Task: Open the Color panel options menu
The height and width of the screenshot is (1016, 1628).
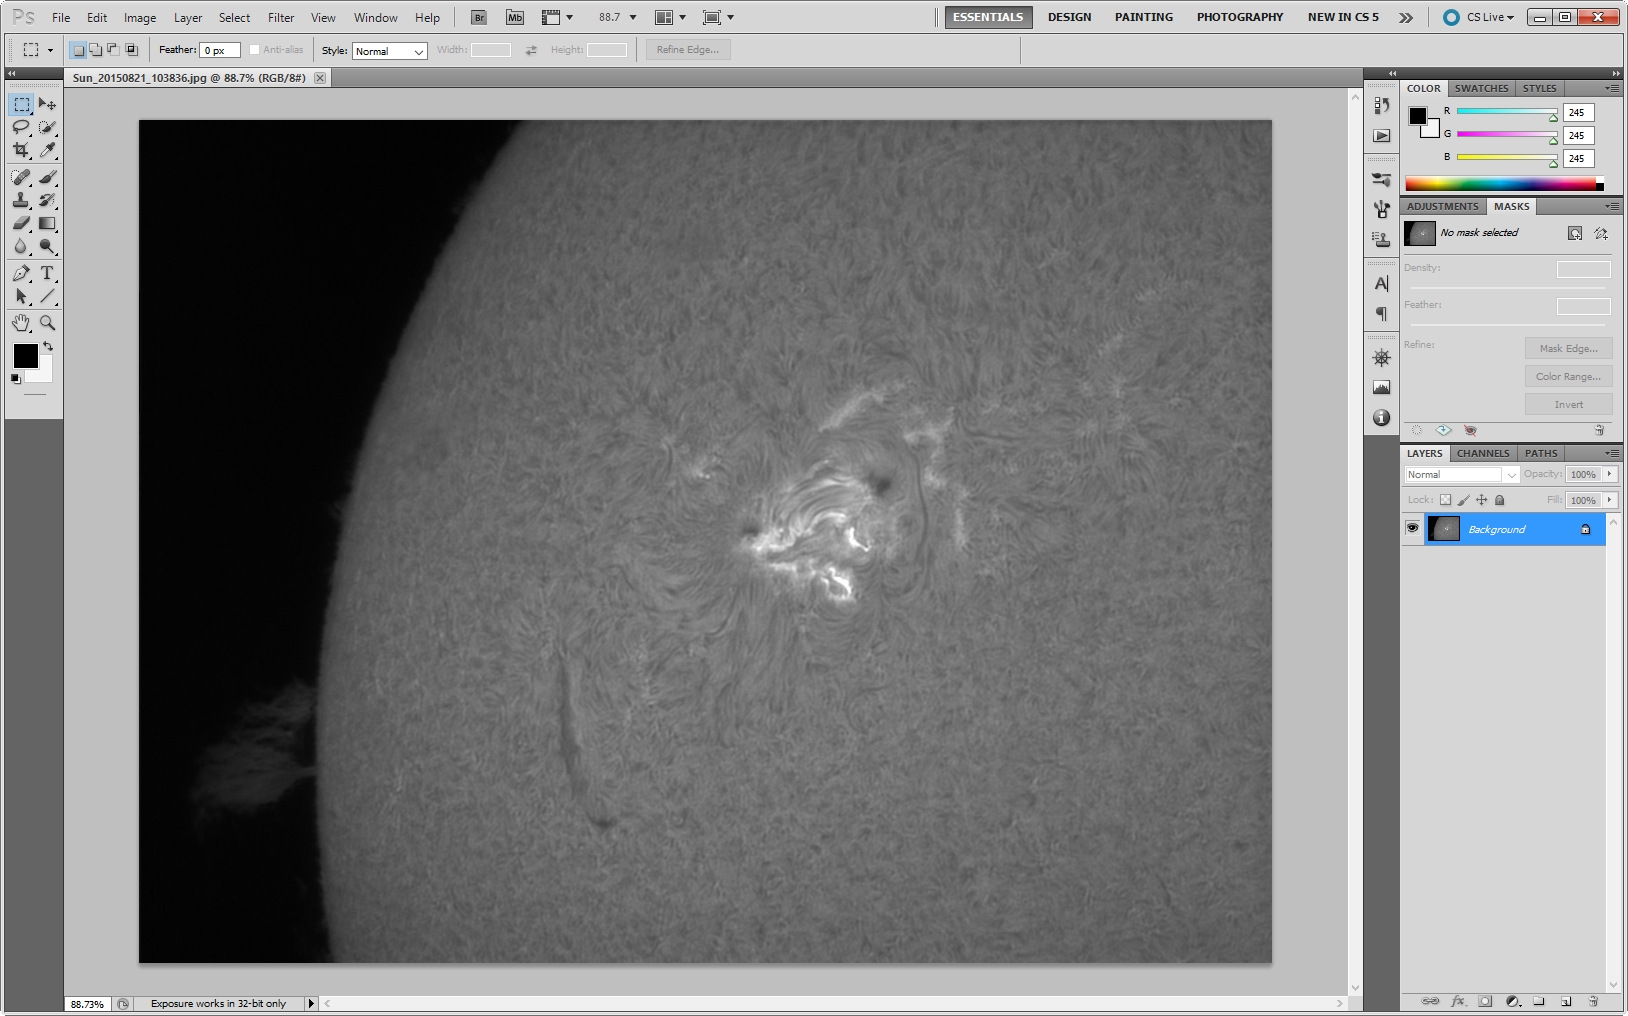Action: (1612, 88)
